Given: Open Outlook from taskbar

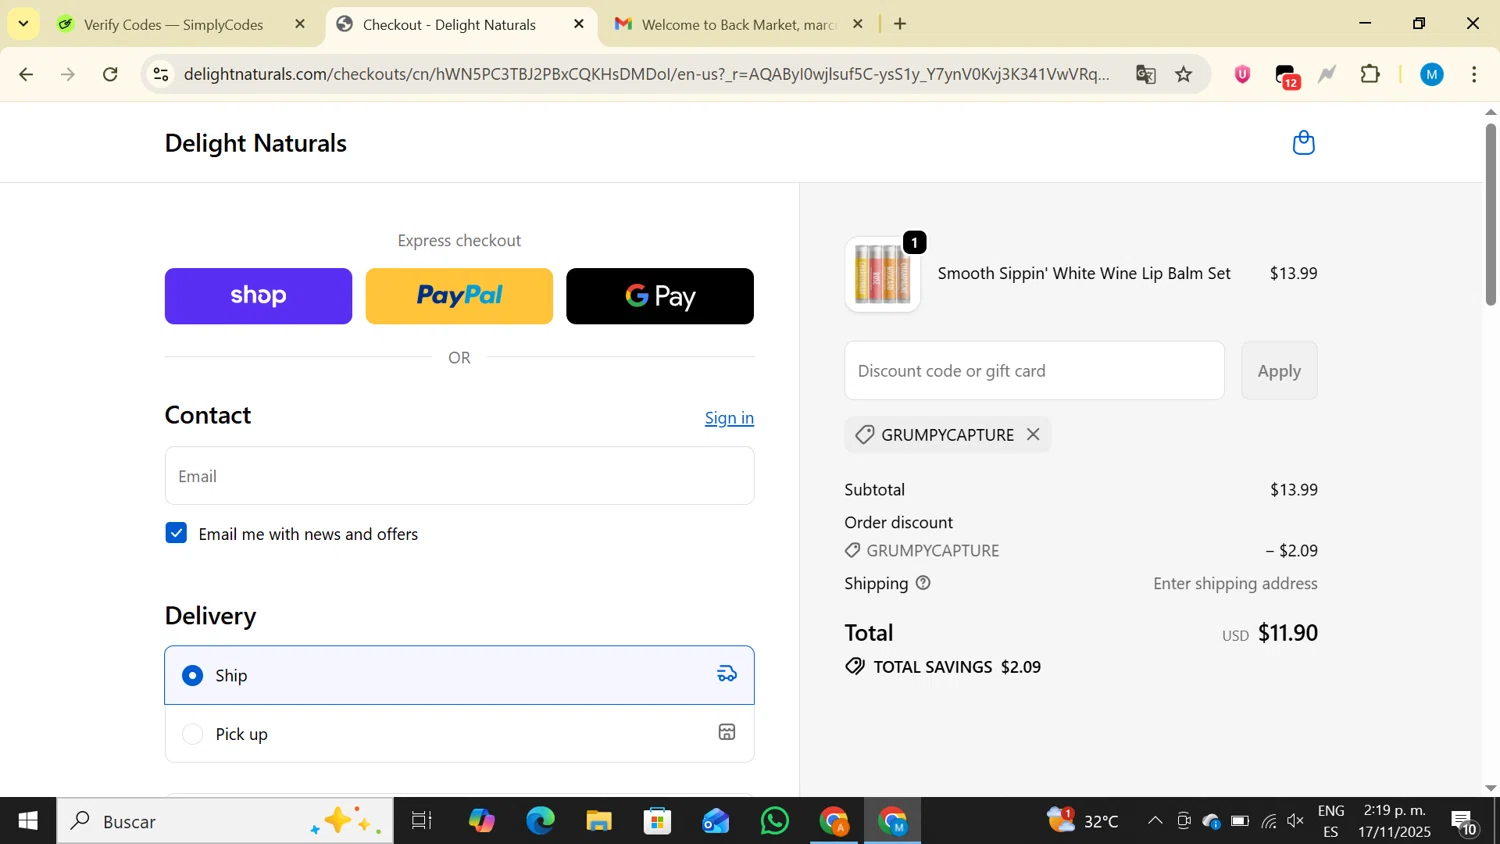Looking at the screenshot, I should click(716, 821).
